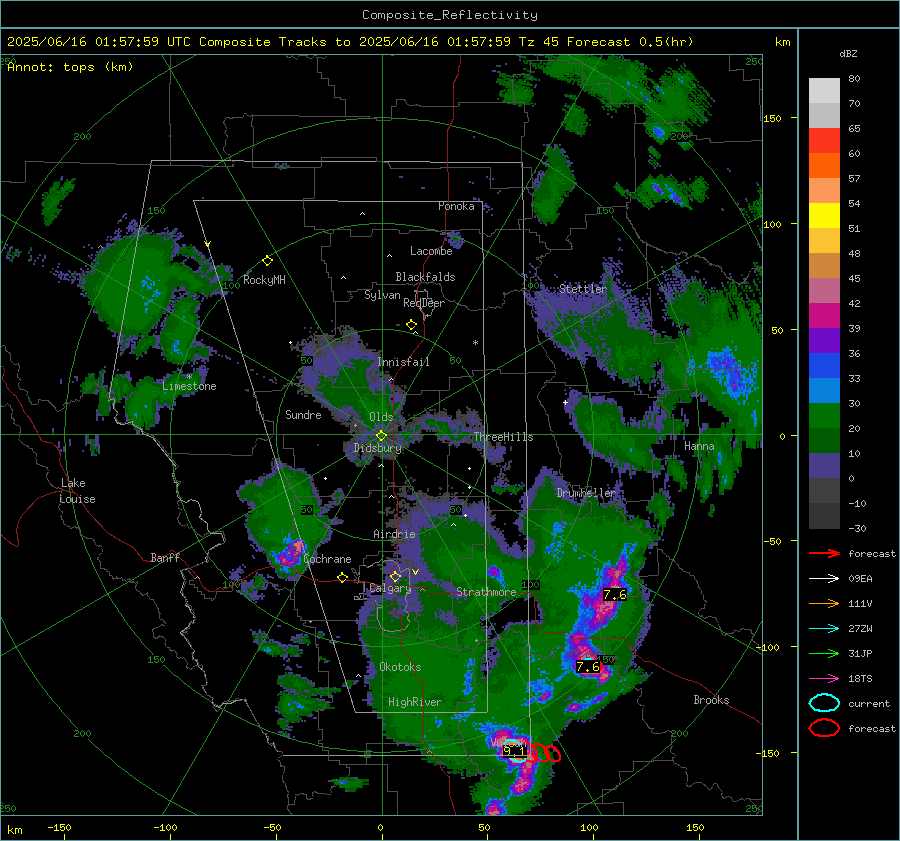
Task: Click the Innisfail city label
Action: point(404,362)
